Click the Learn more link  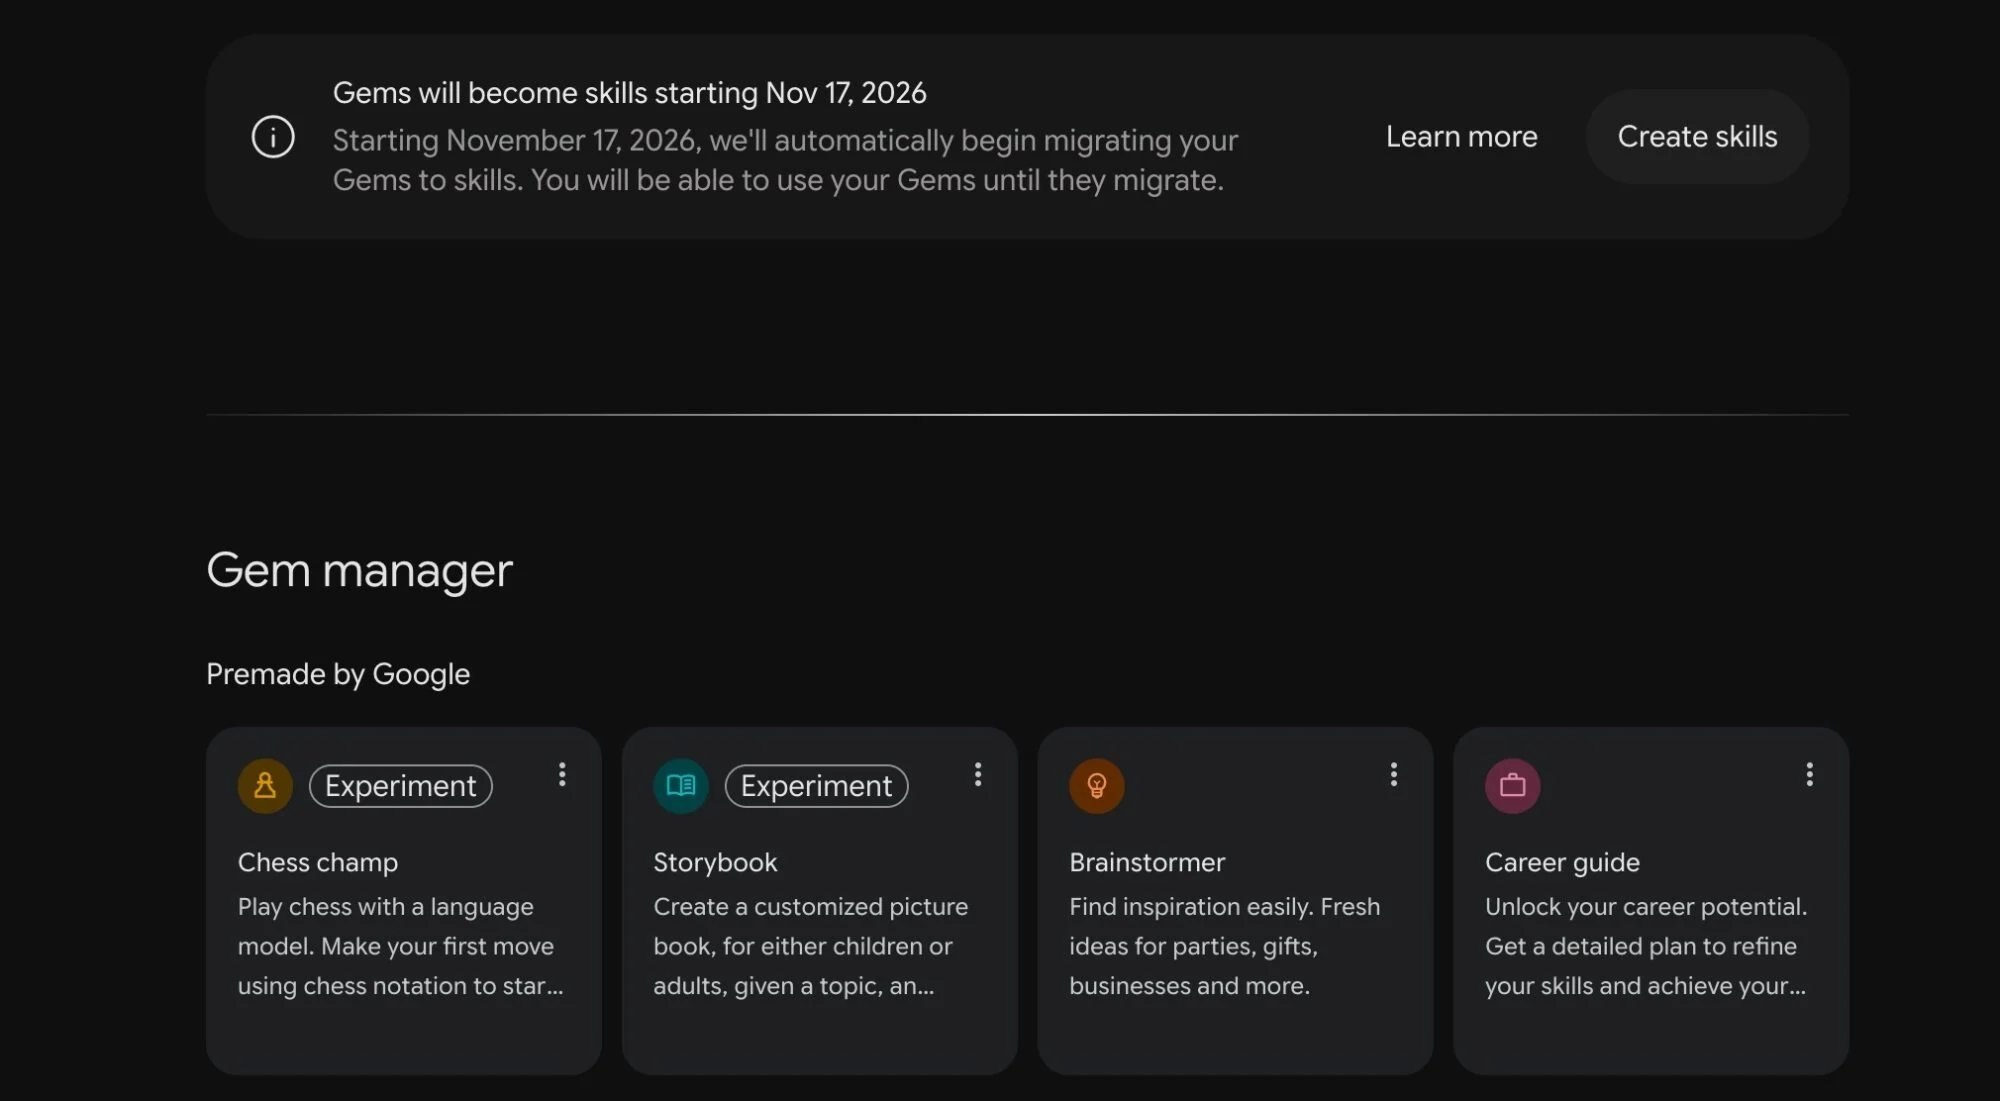(x=1461, y=137)
